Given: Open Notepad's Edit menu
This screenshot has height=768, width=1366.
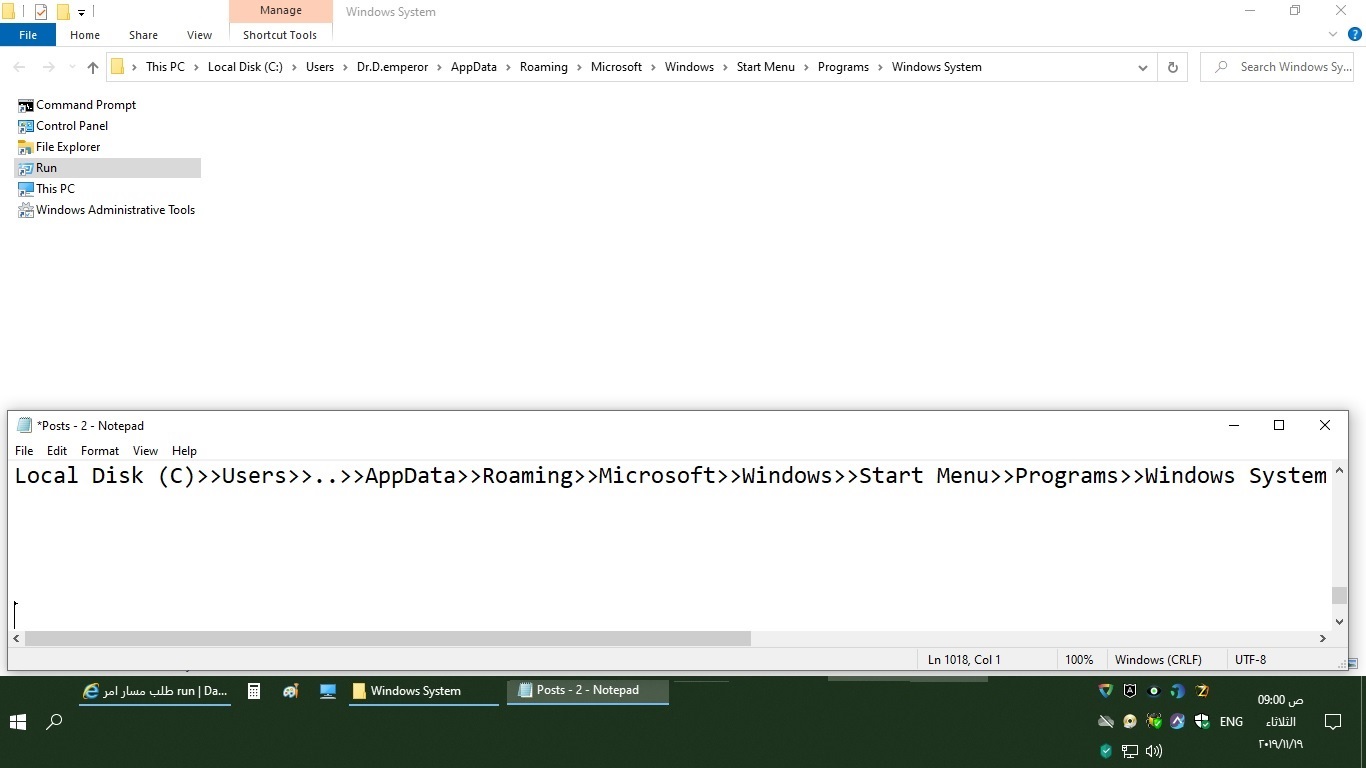Looking at the screenshot, I should (57, 451).
